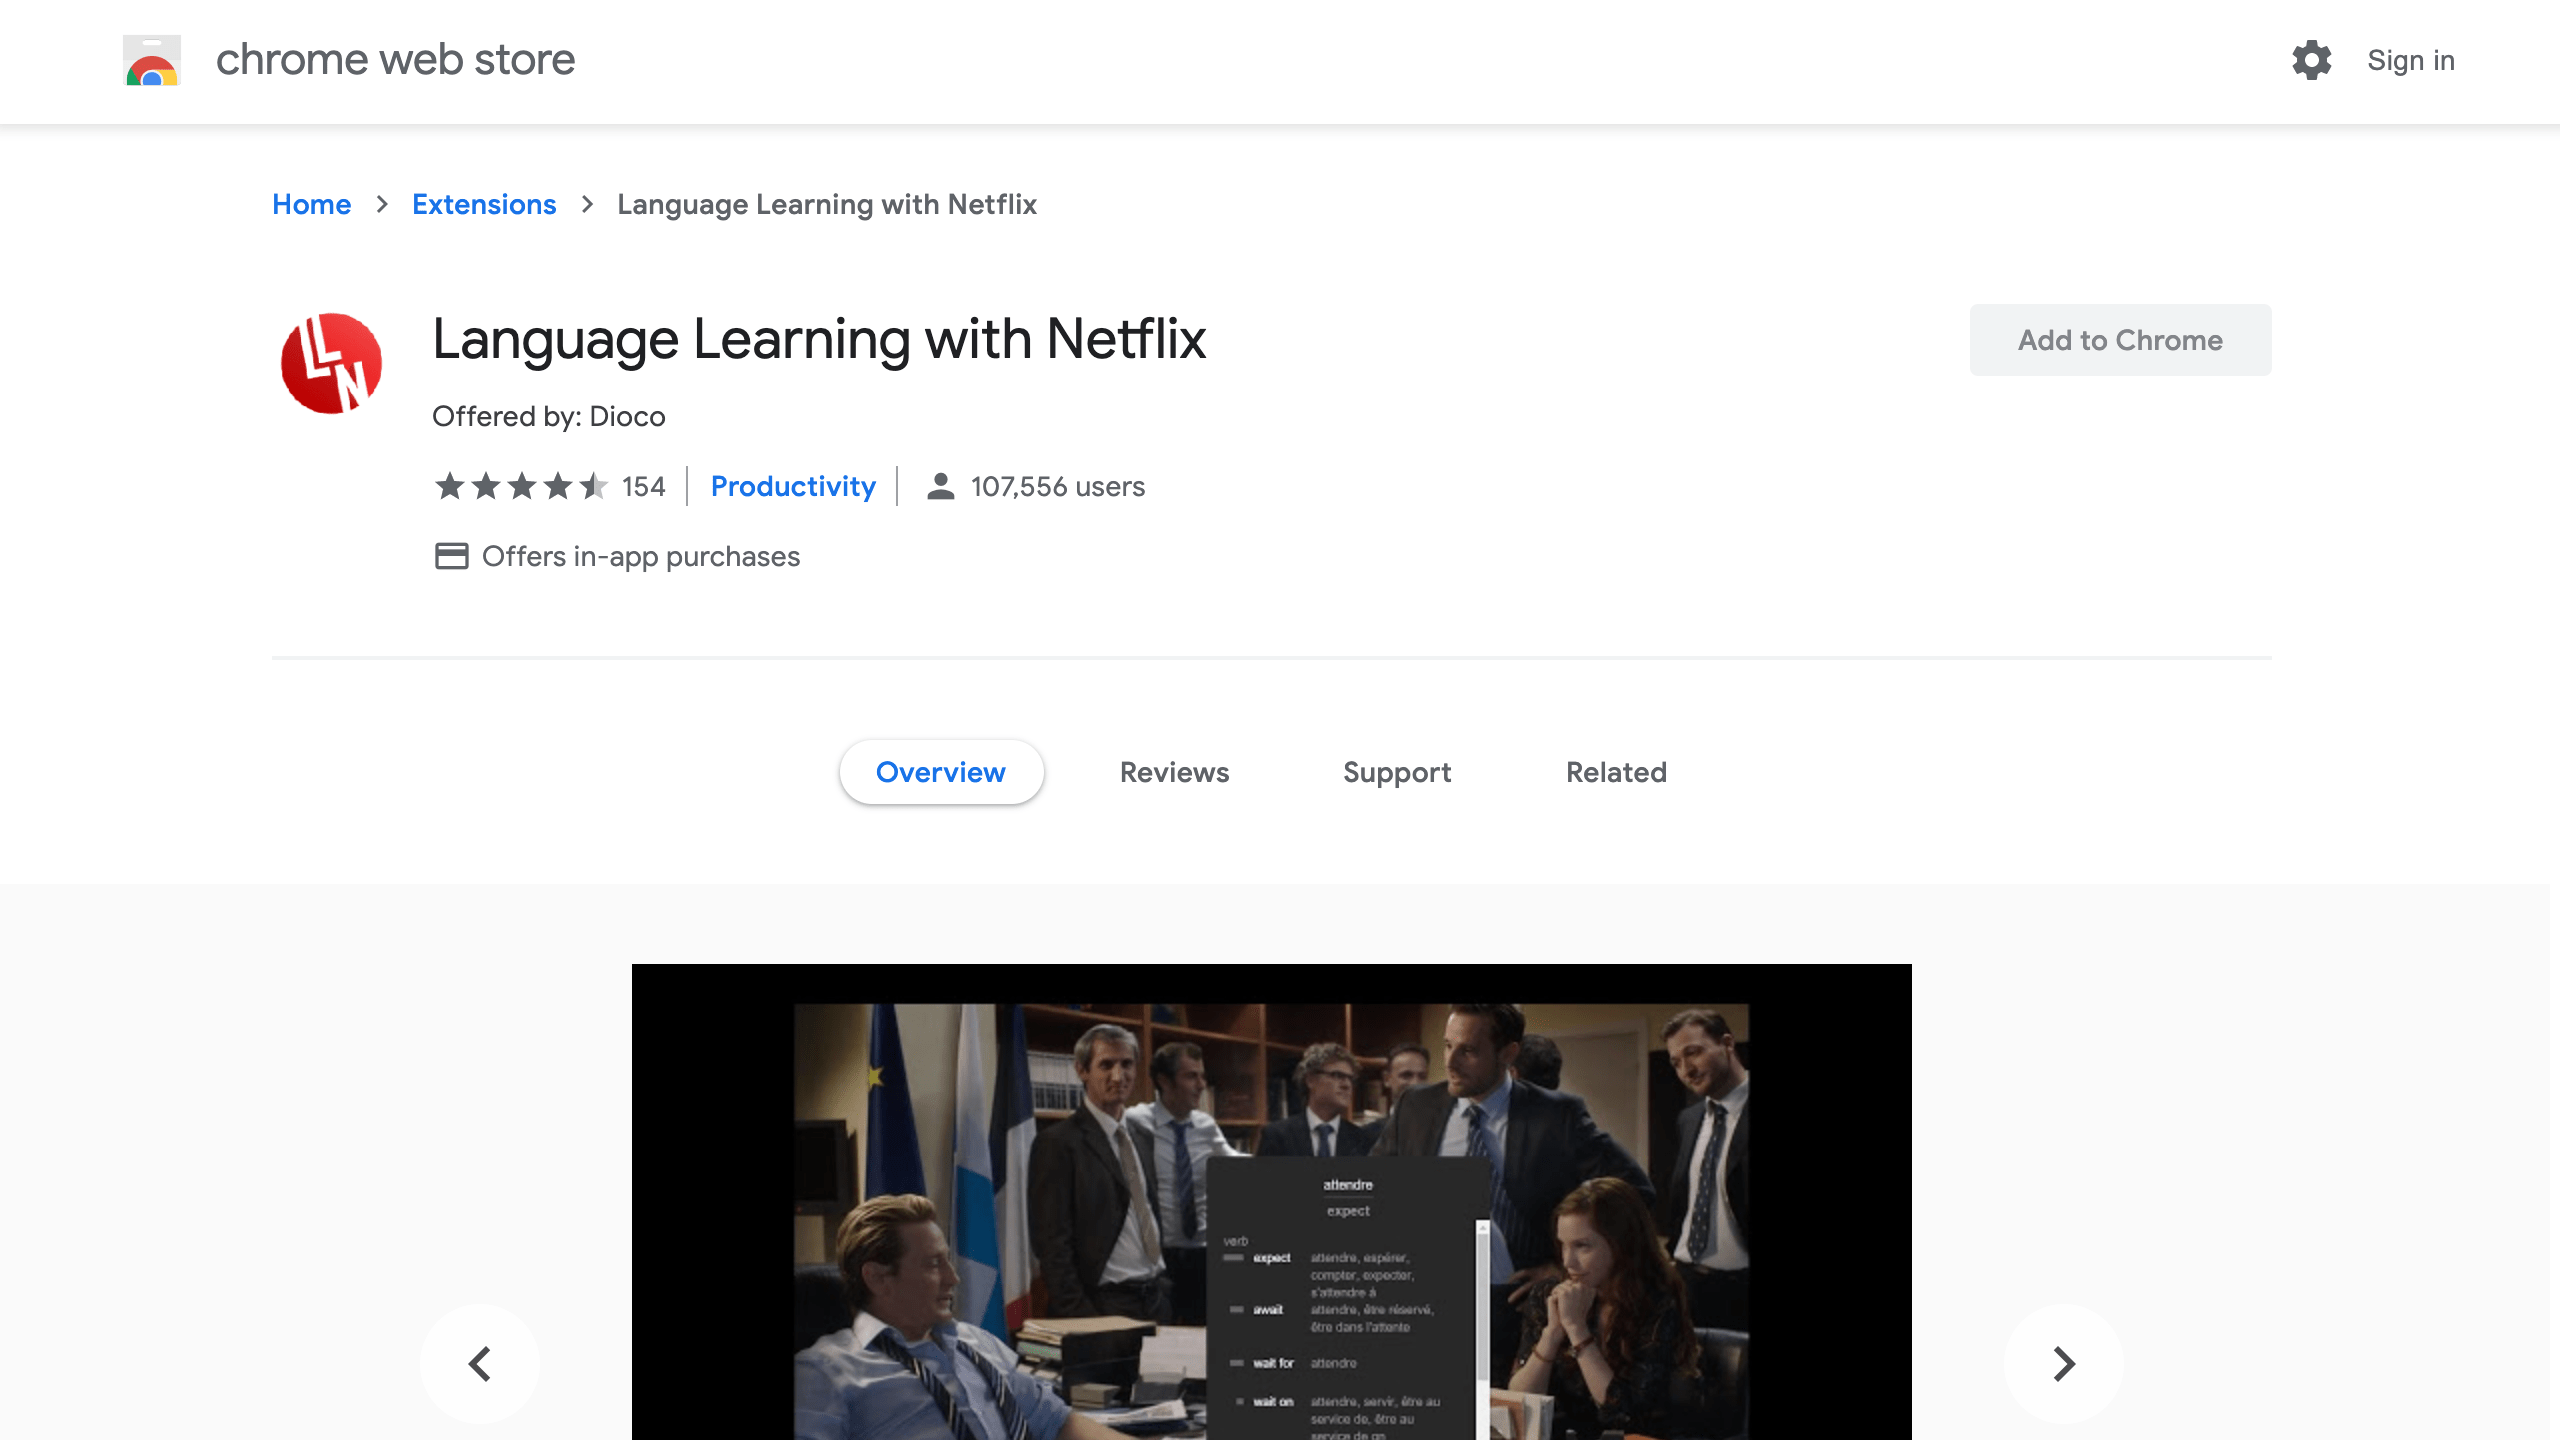
Task: Open the Support tab
Action: [x=1397, y=772]
